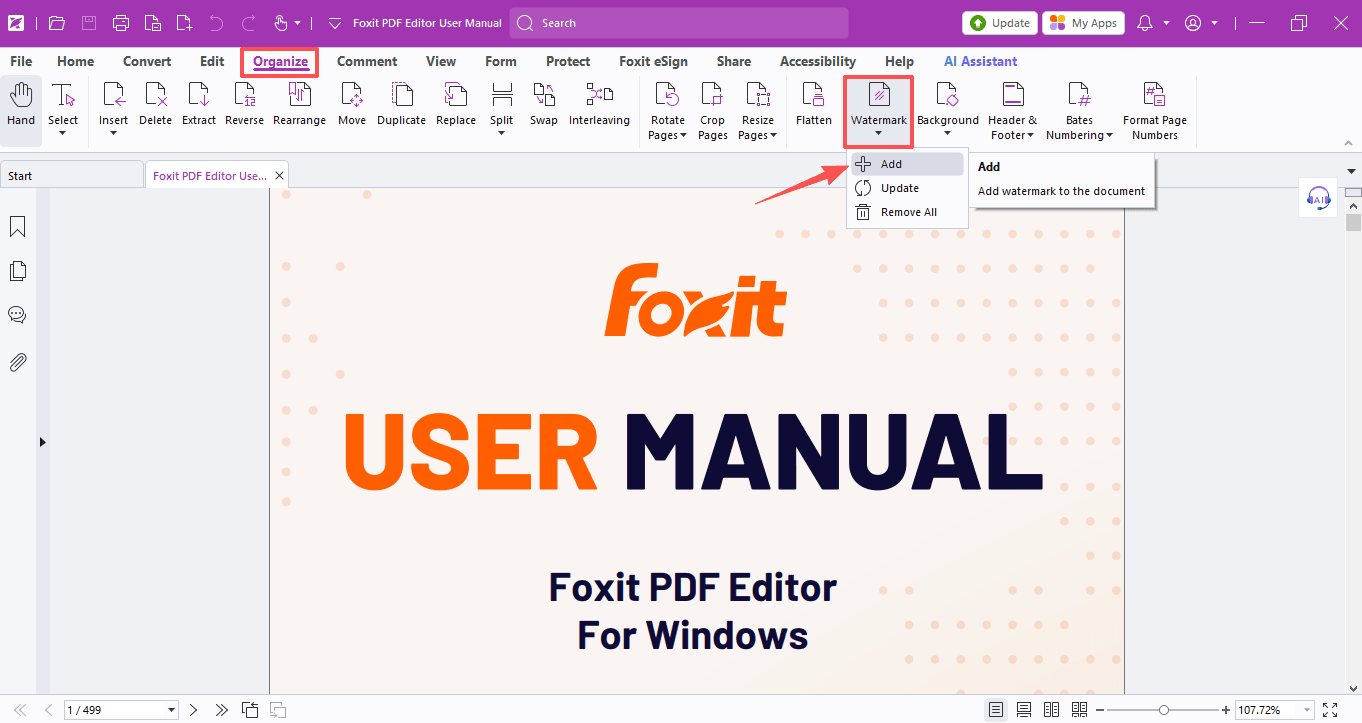
Task: Click the zoom out minus button
Action: 1101,710
